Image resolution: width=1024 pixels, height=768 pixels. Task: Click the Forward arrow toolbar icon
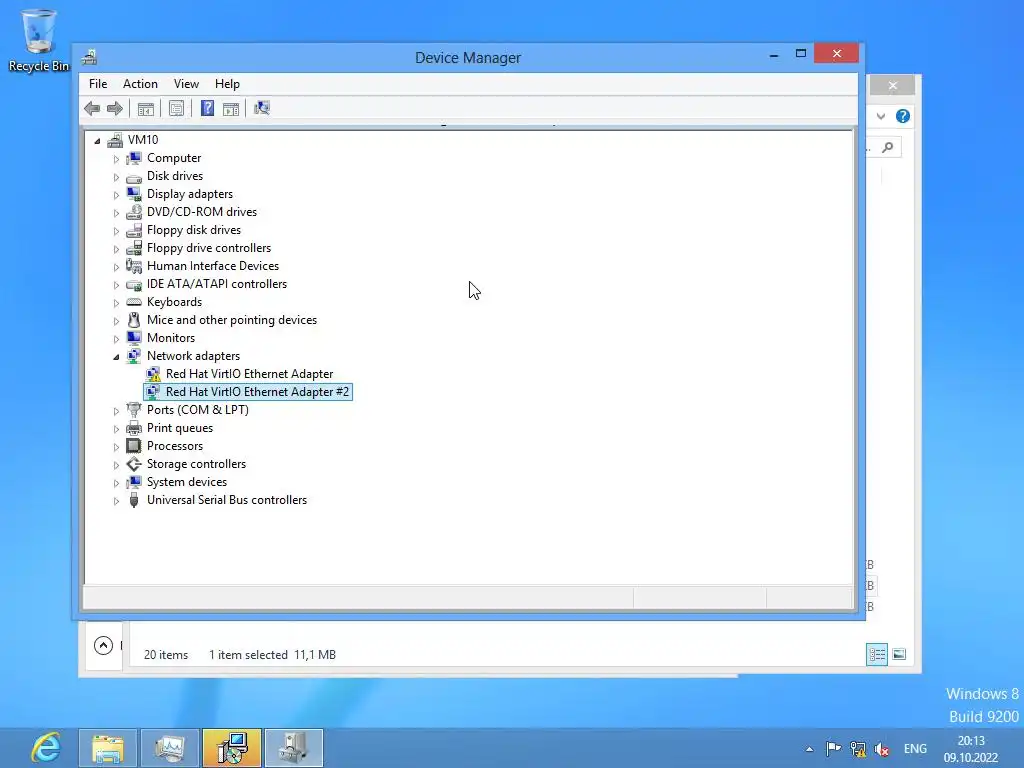tap(115, 108)
